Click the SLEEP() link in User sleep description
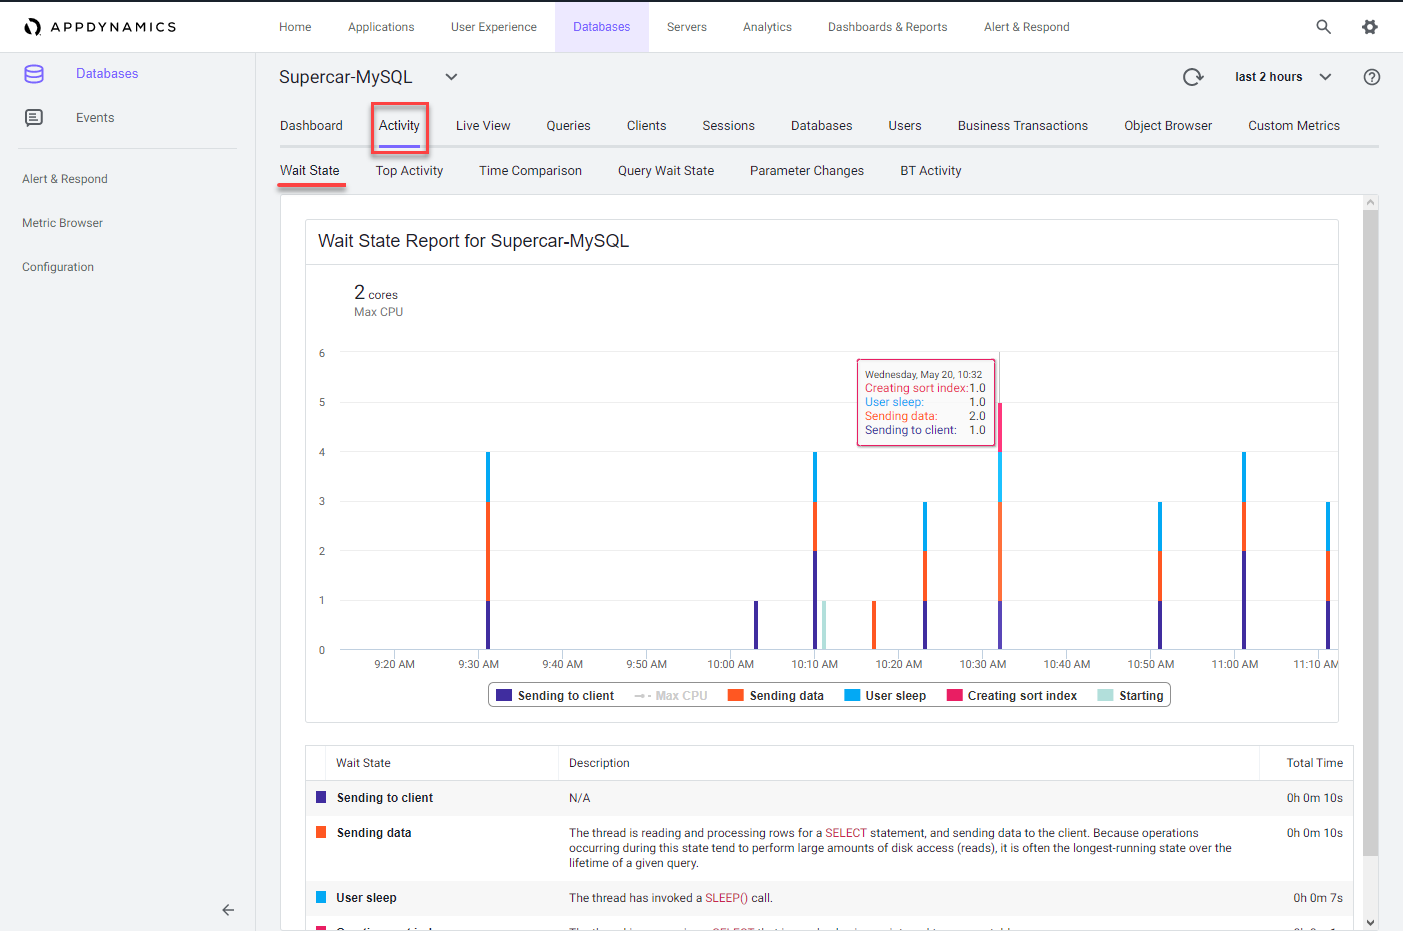Viewport: 1403px width, 931px height. coord(726,898)
